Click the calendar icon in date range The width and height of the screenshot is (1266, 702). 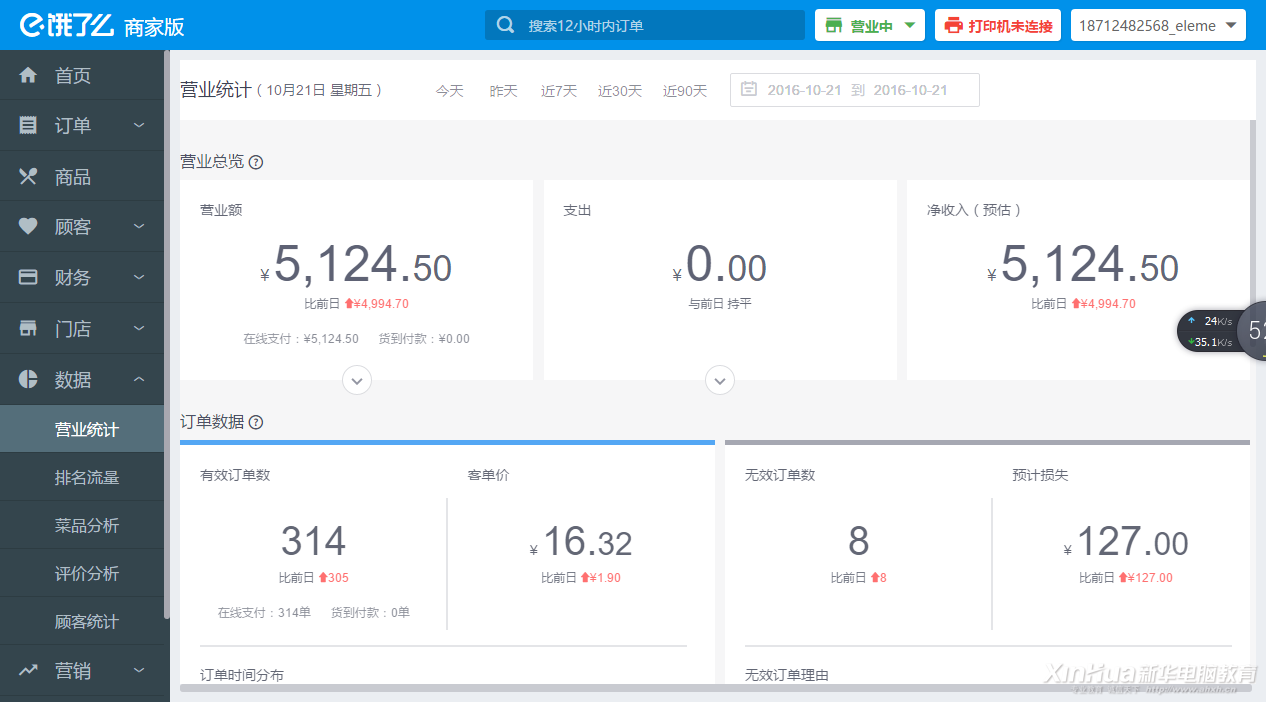pos(748,90)
